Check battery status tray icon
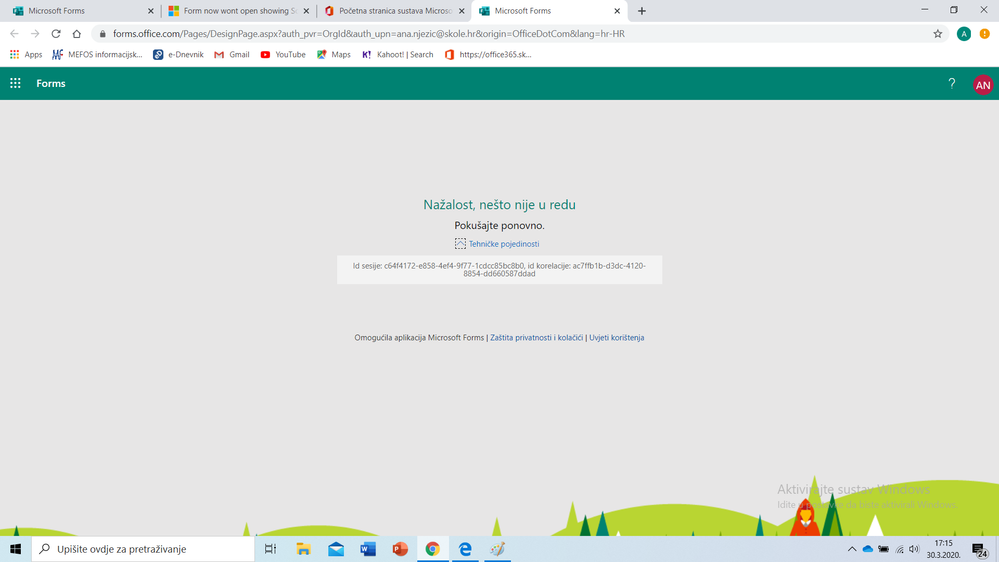Image resolution: width=999 pixels, height=562 pixels. click(884, 549)
